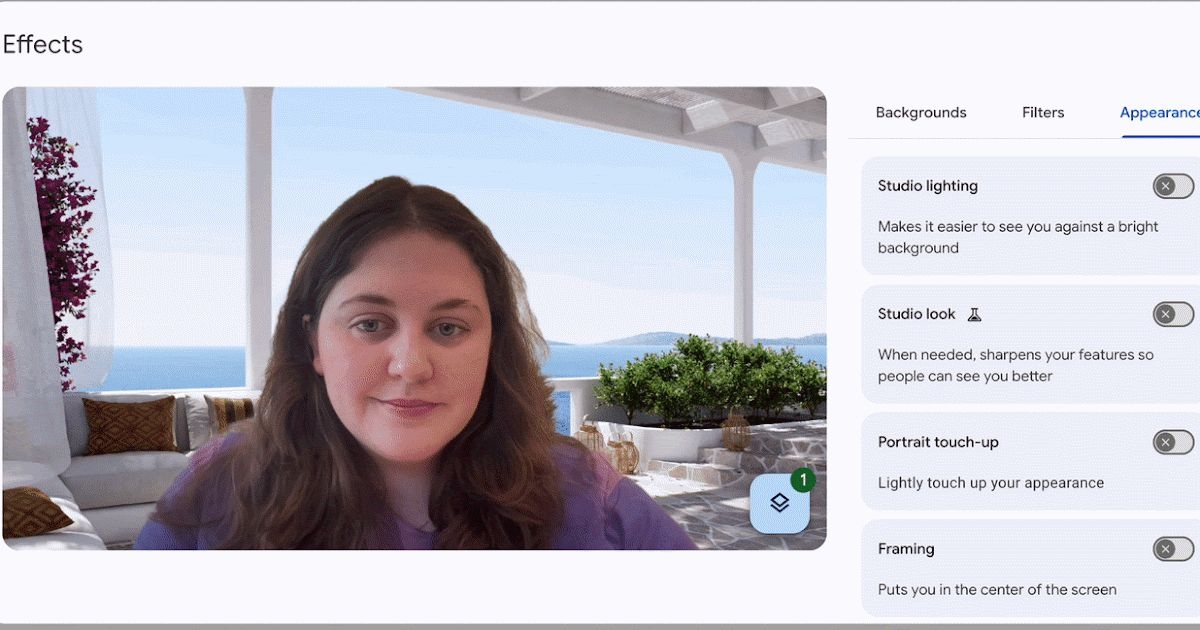Turn on Studio look
The image size is (1200, 630).
(1171, 314)
